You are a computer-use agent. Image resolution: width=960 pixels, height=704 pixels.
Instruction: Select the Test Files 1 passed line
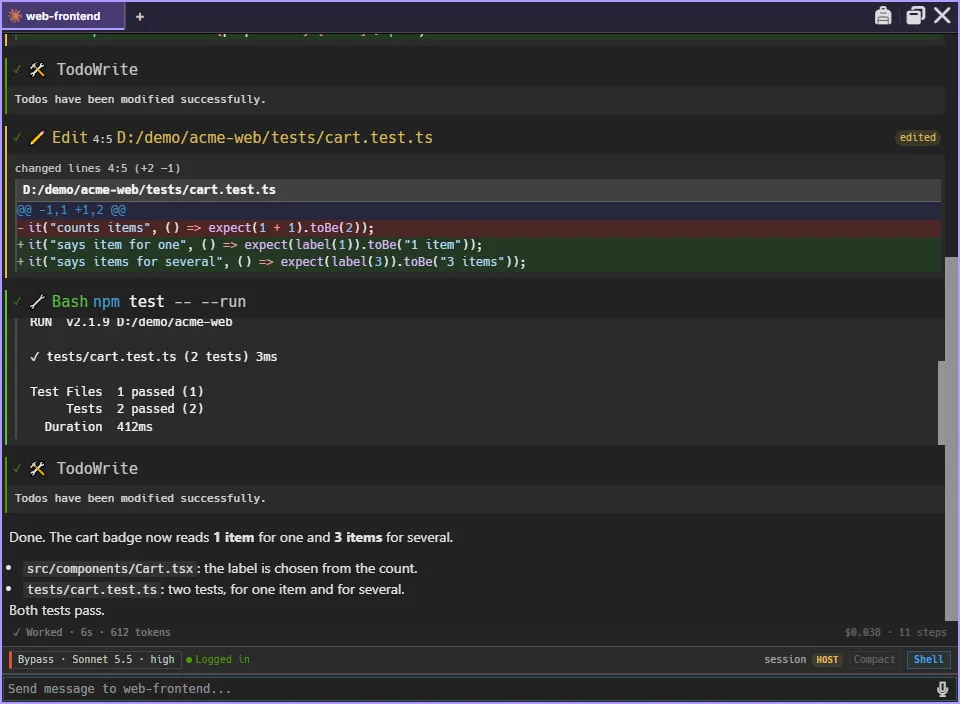tap(116, 392)
